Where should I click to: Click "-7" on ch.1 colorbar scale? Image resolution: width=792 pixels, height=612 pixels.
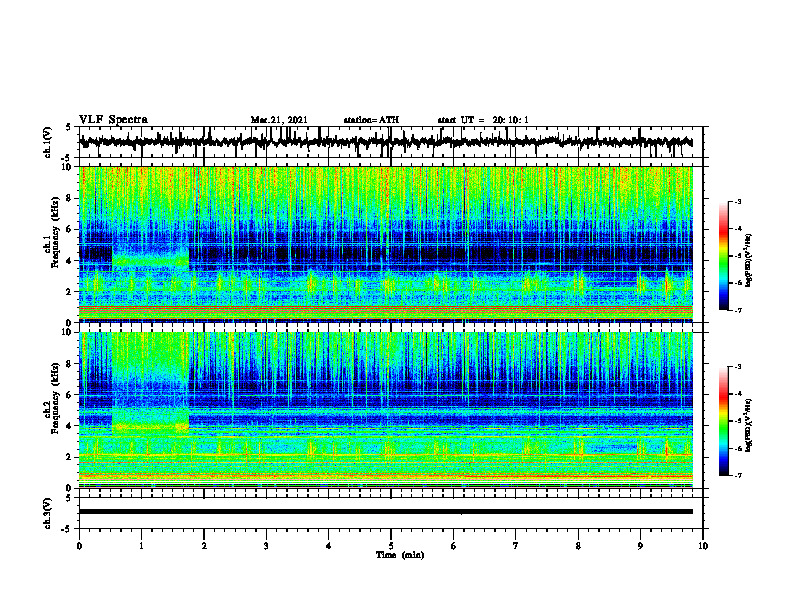(x=738, y=310)
